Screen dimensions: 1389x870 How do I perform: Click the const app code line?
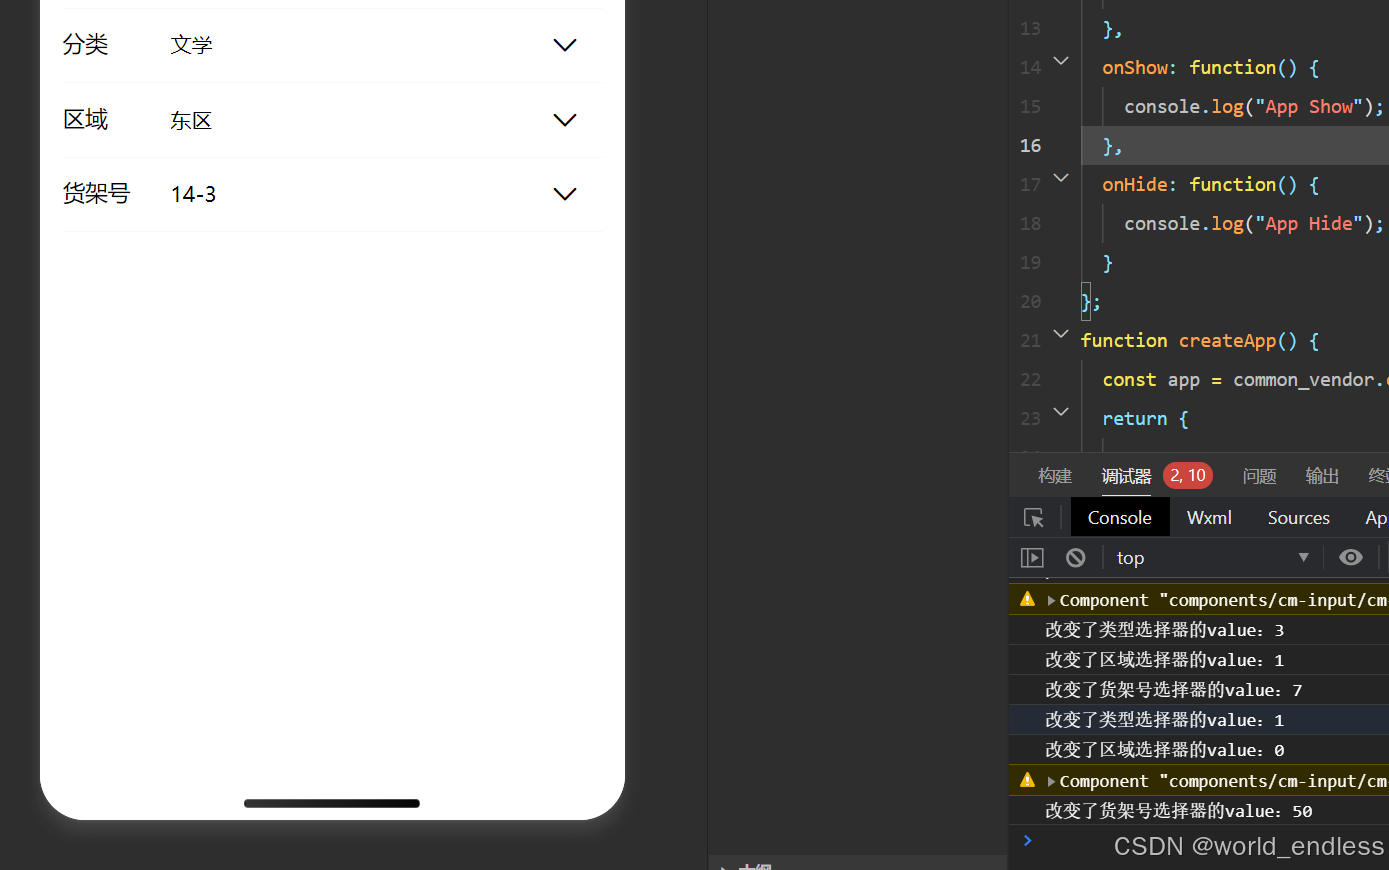click(1245, 380)
